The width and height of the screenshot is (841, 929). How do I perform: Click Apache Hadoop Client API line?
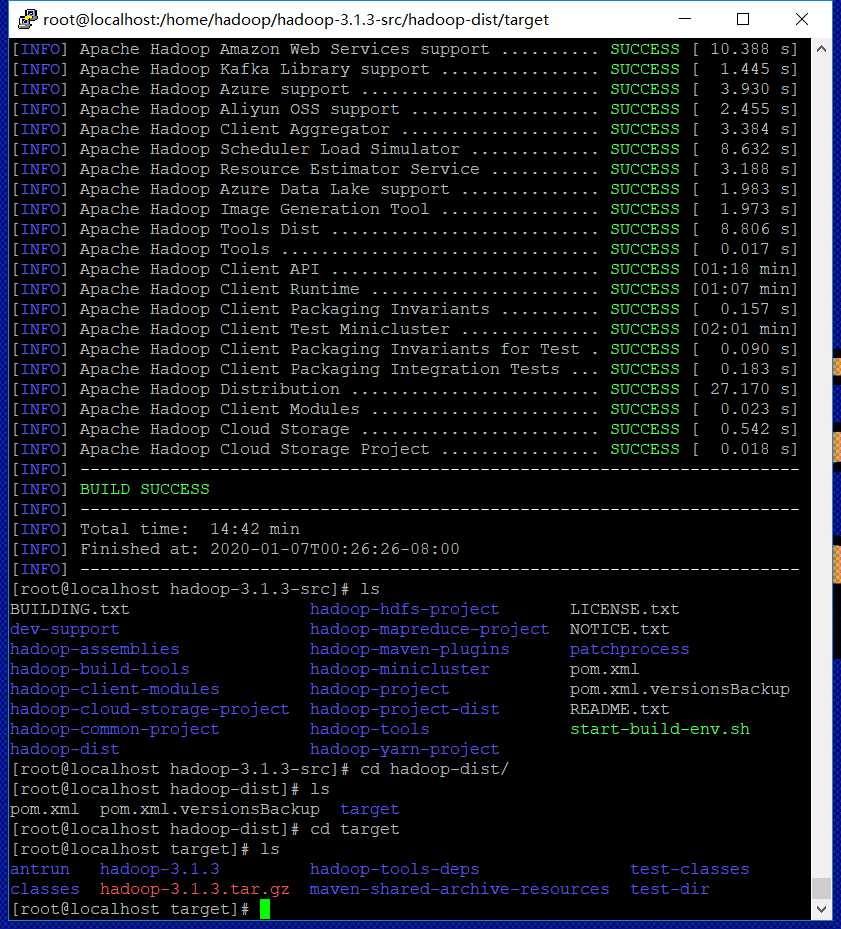(405, 270)
